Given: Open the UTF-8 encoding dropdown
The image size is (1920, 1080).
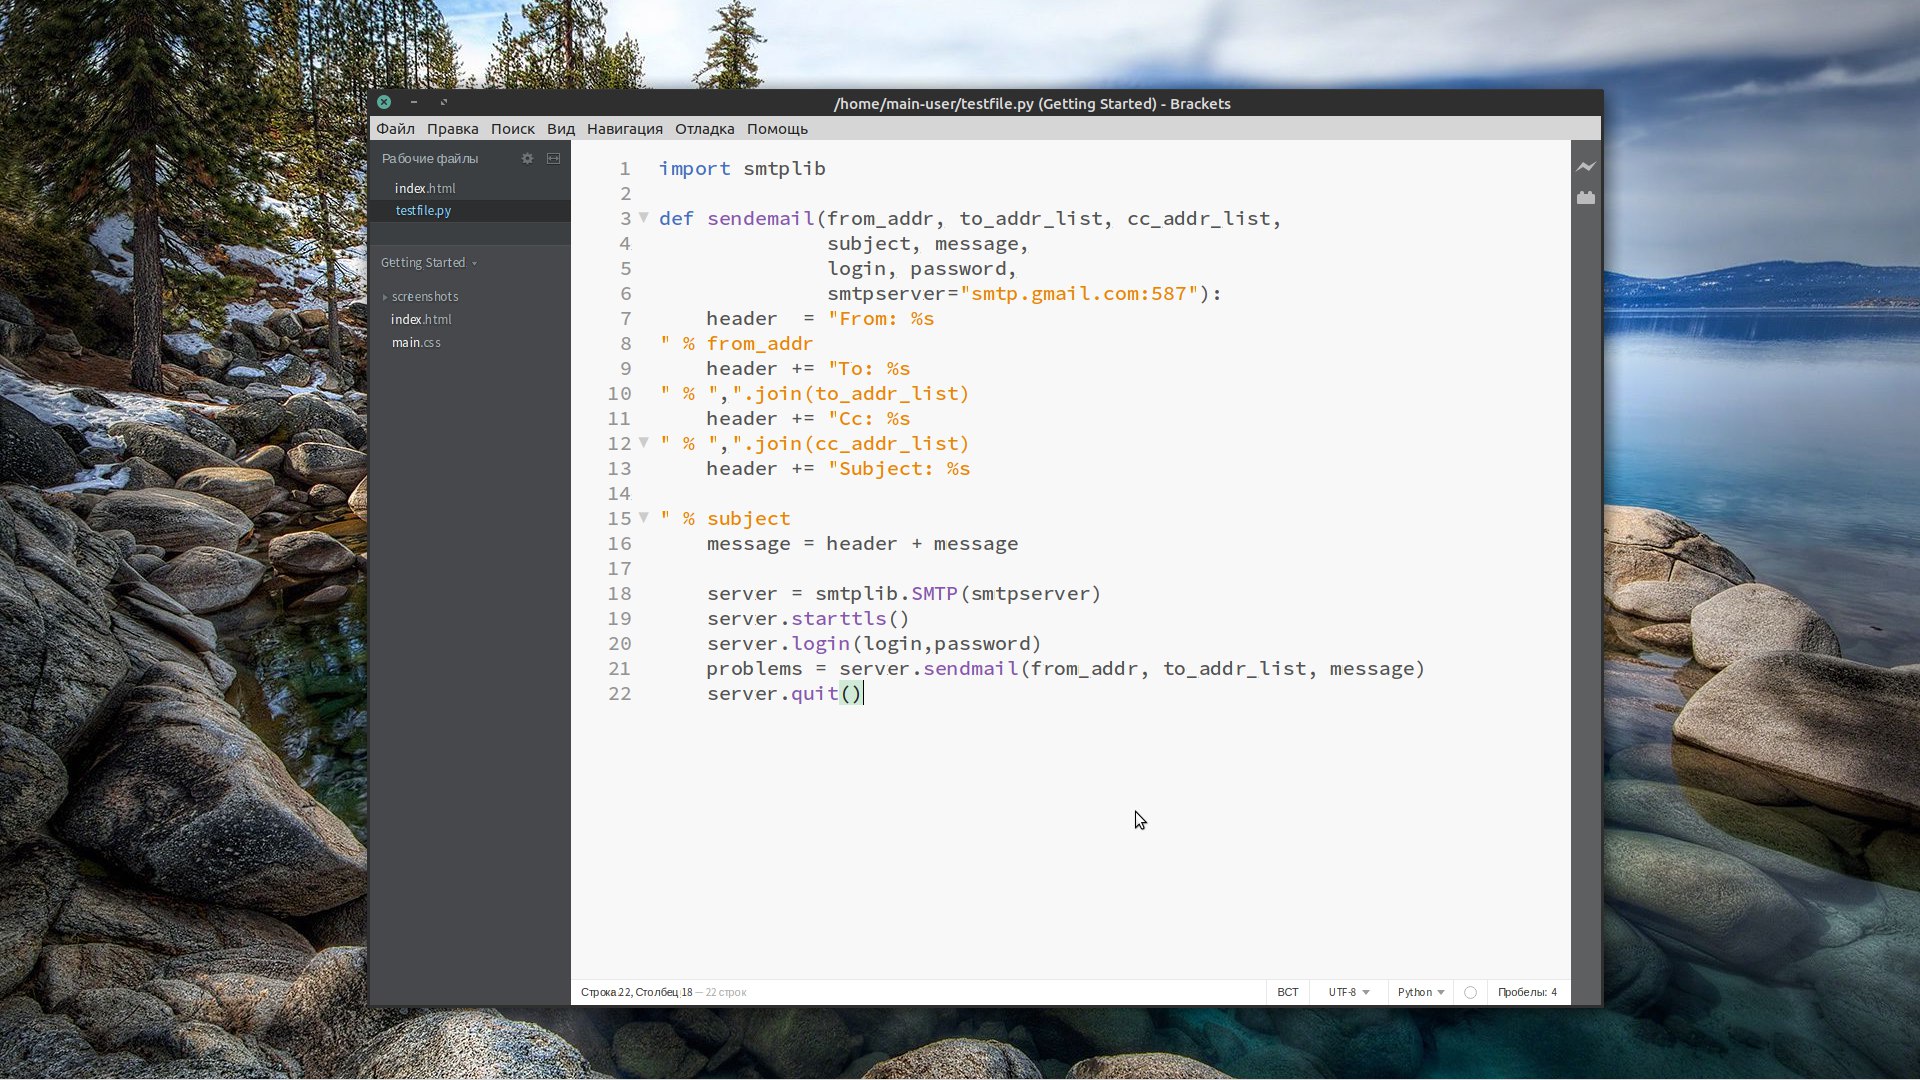Looking at the screenshot, I should [x=1348, y=992].
